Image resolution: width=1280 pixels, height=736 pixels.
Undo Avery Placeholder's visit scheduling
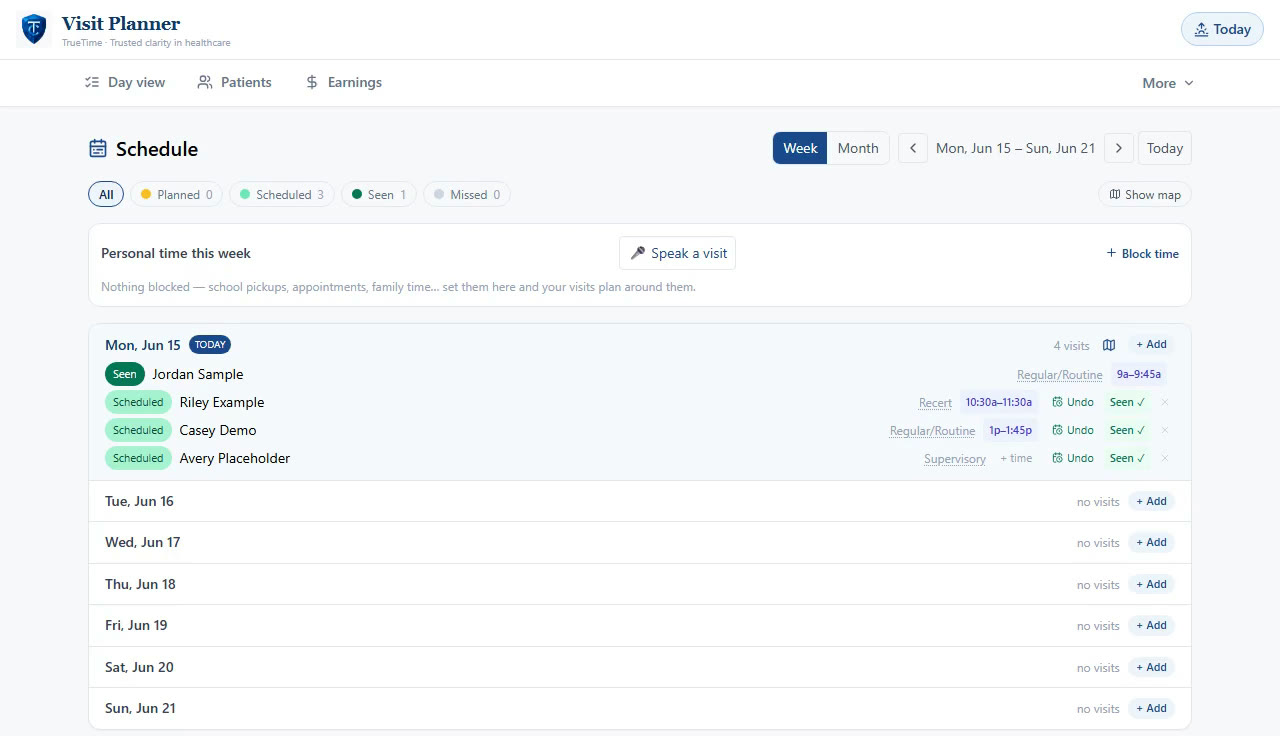click(x=1072, y=458)
